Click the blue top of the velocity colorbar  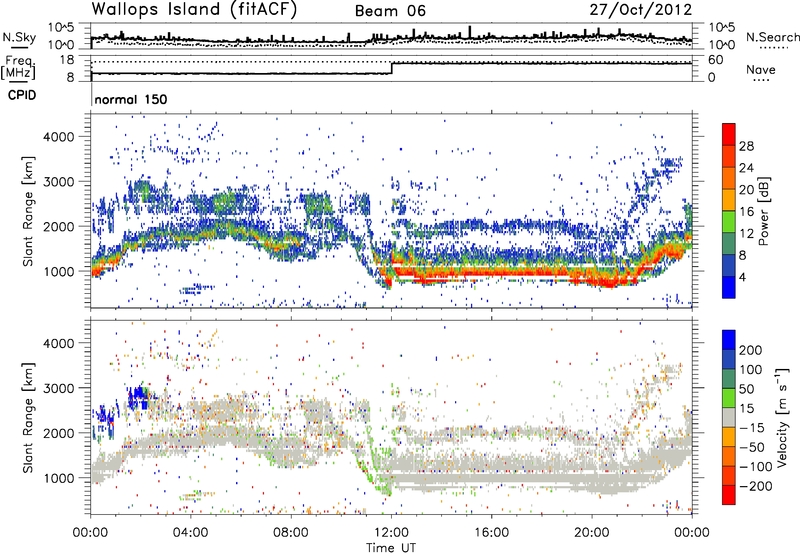click(729, 340)
